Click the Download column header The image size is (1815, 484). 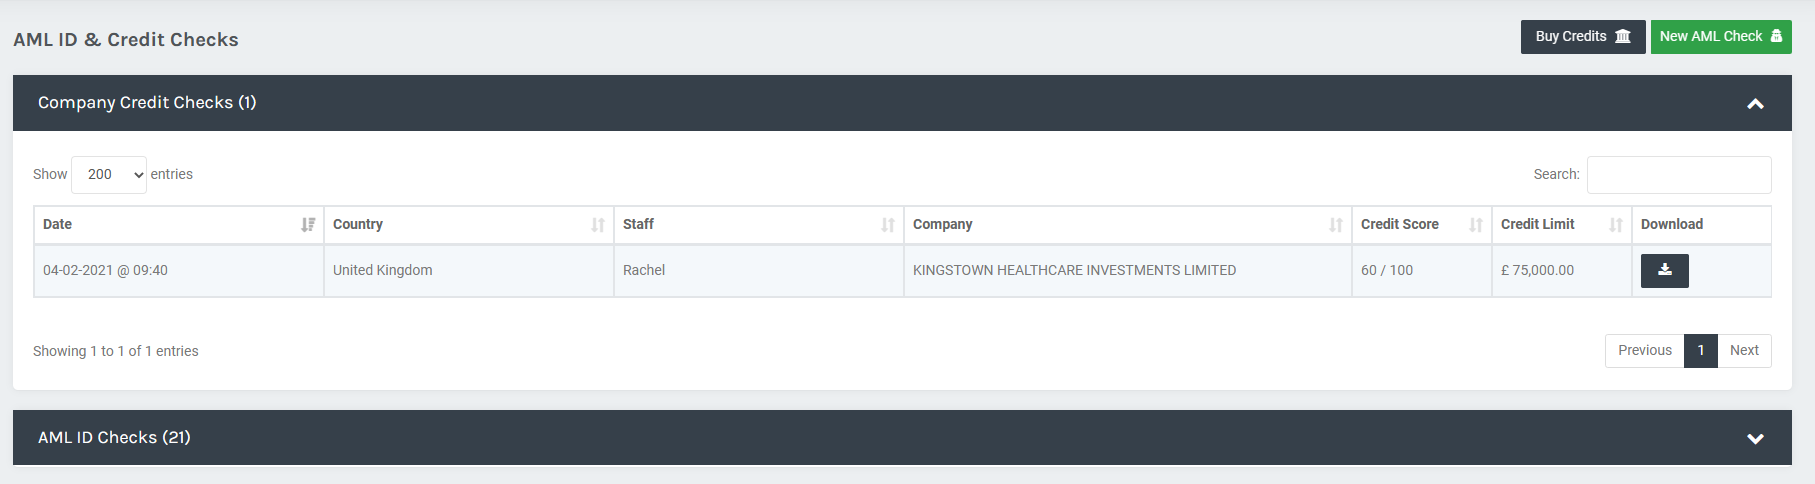(x=1671, y=225)
